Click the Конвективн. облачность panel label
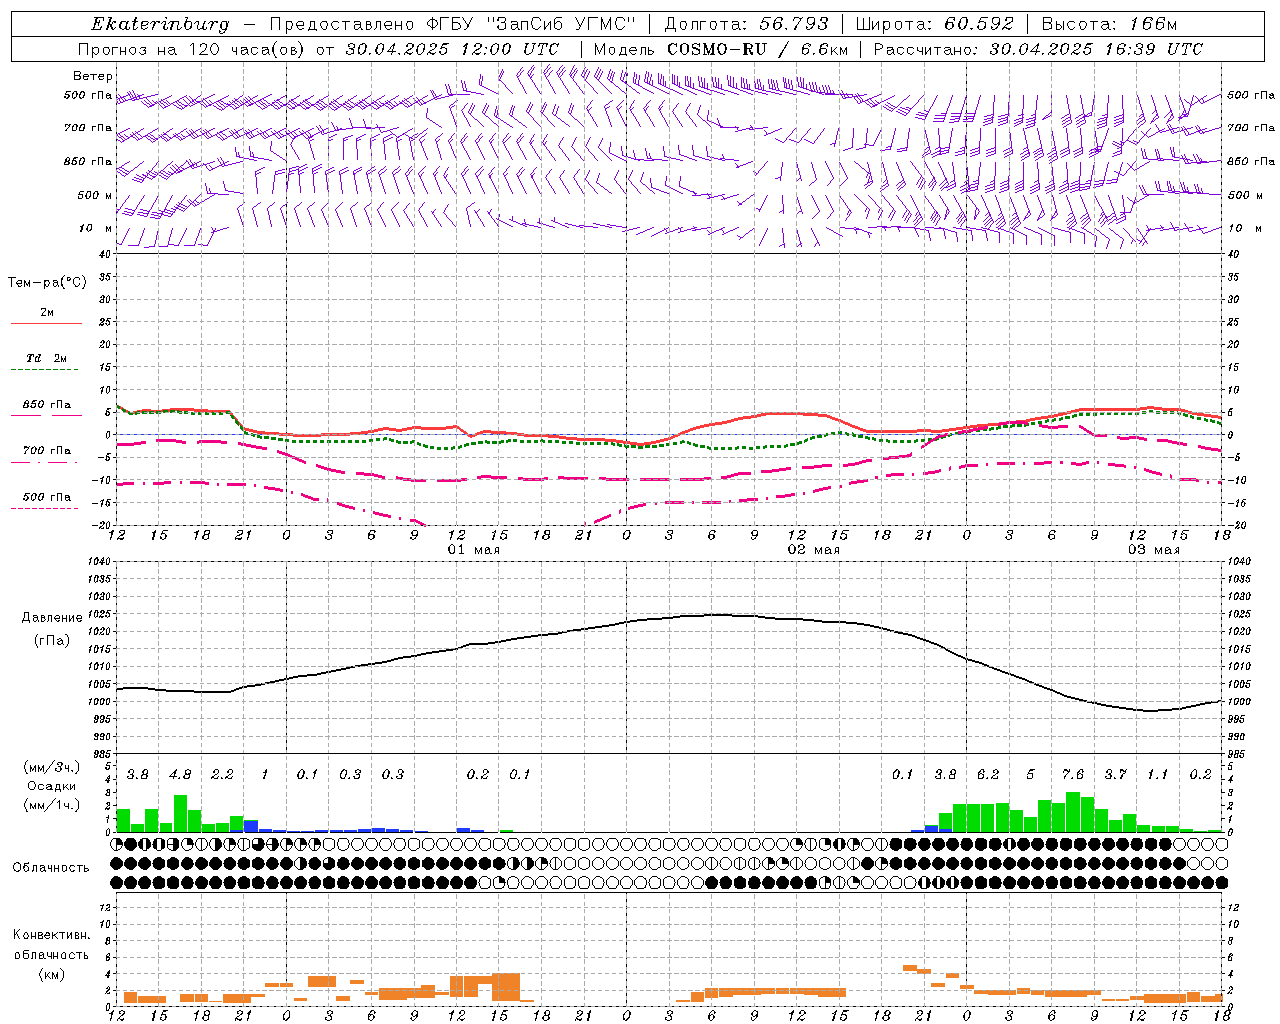Image resolution: width=1280 pixels, height=1024 pixels. 51,945
